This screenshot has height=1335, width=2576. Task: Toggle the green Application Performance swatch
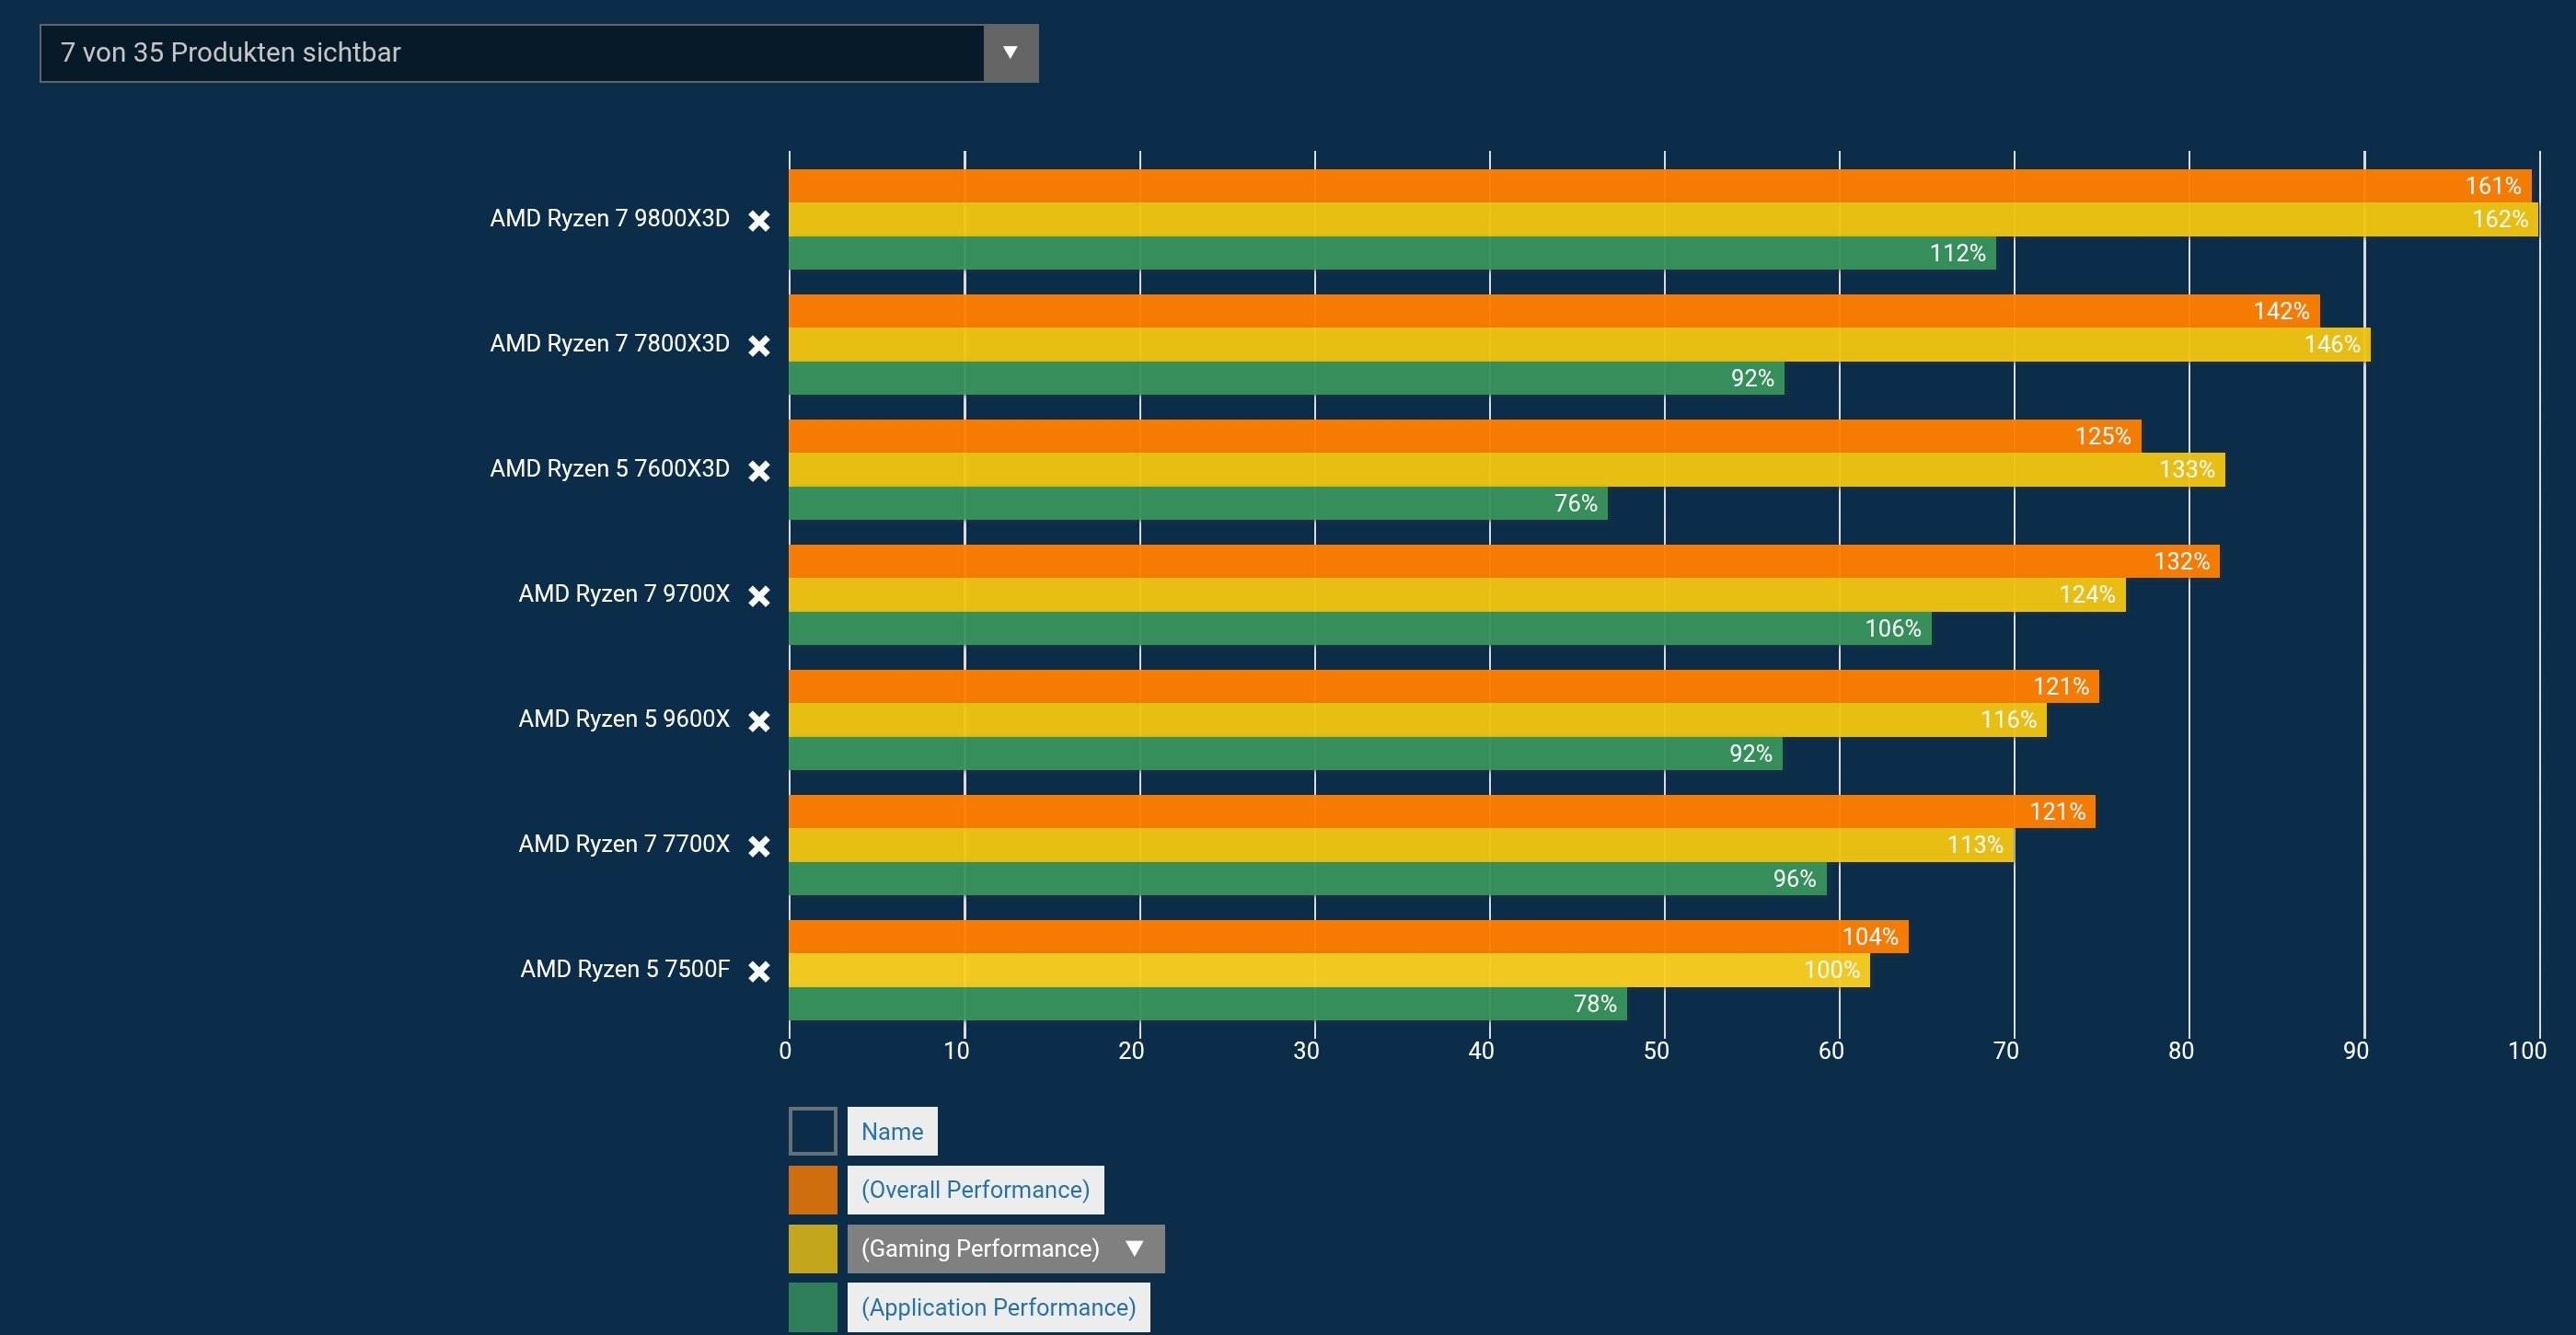pos(812,1307)
